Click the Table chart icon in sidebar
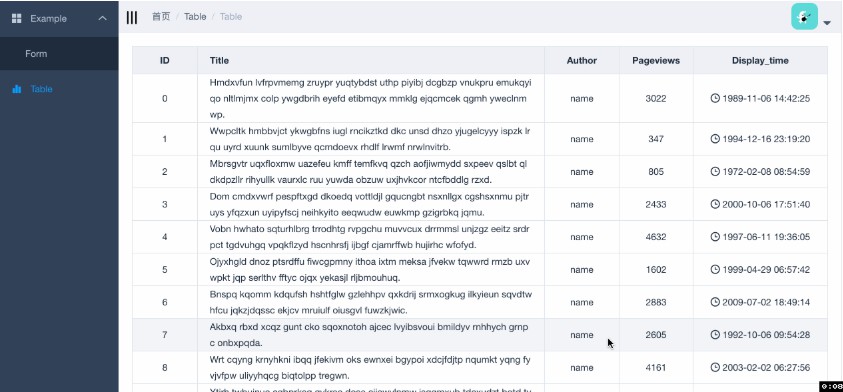Screen dimensions: 843x392 pos(17,89)
